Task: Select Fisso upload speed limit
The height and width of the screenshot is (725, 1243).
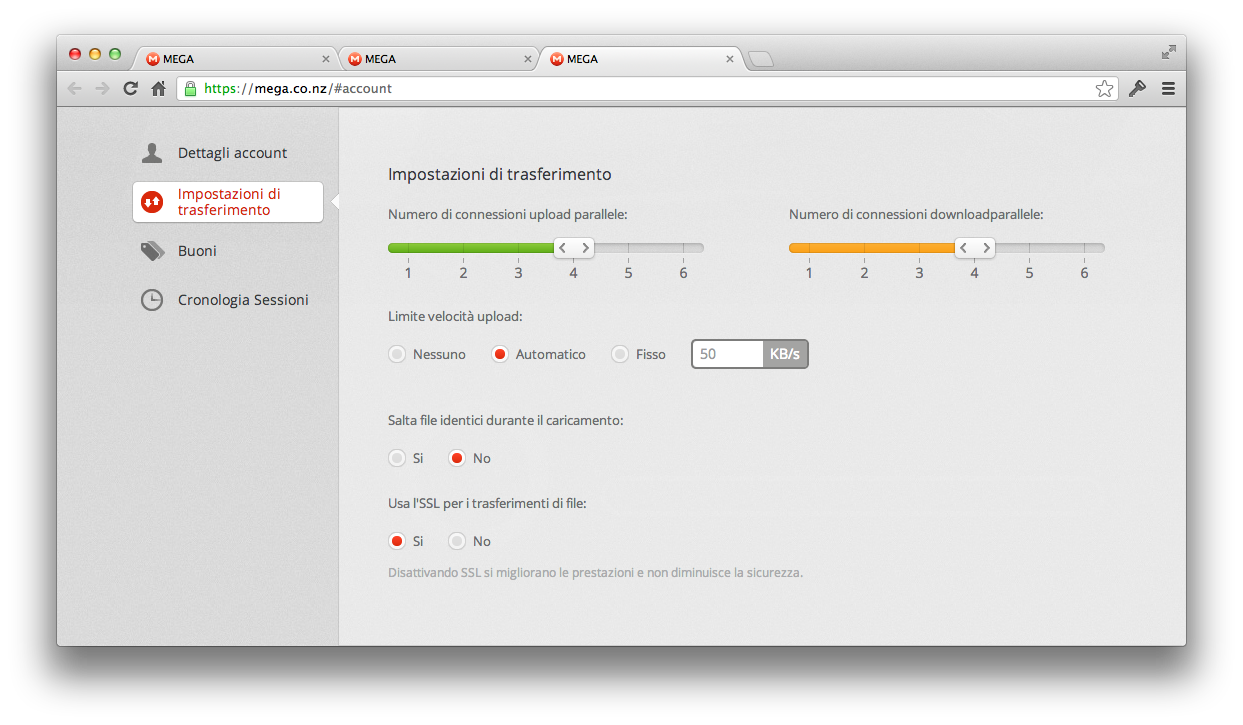Action: tap(620, 354)
